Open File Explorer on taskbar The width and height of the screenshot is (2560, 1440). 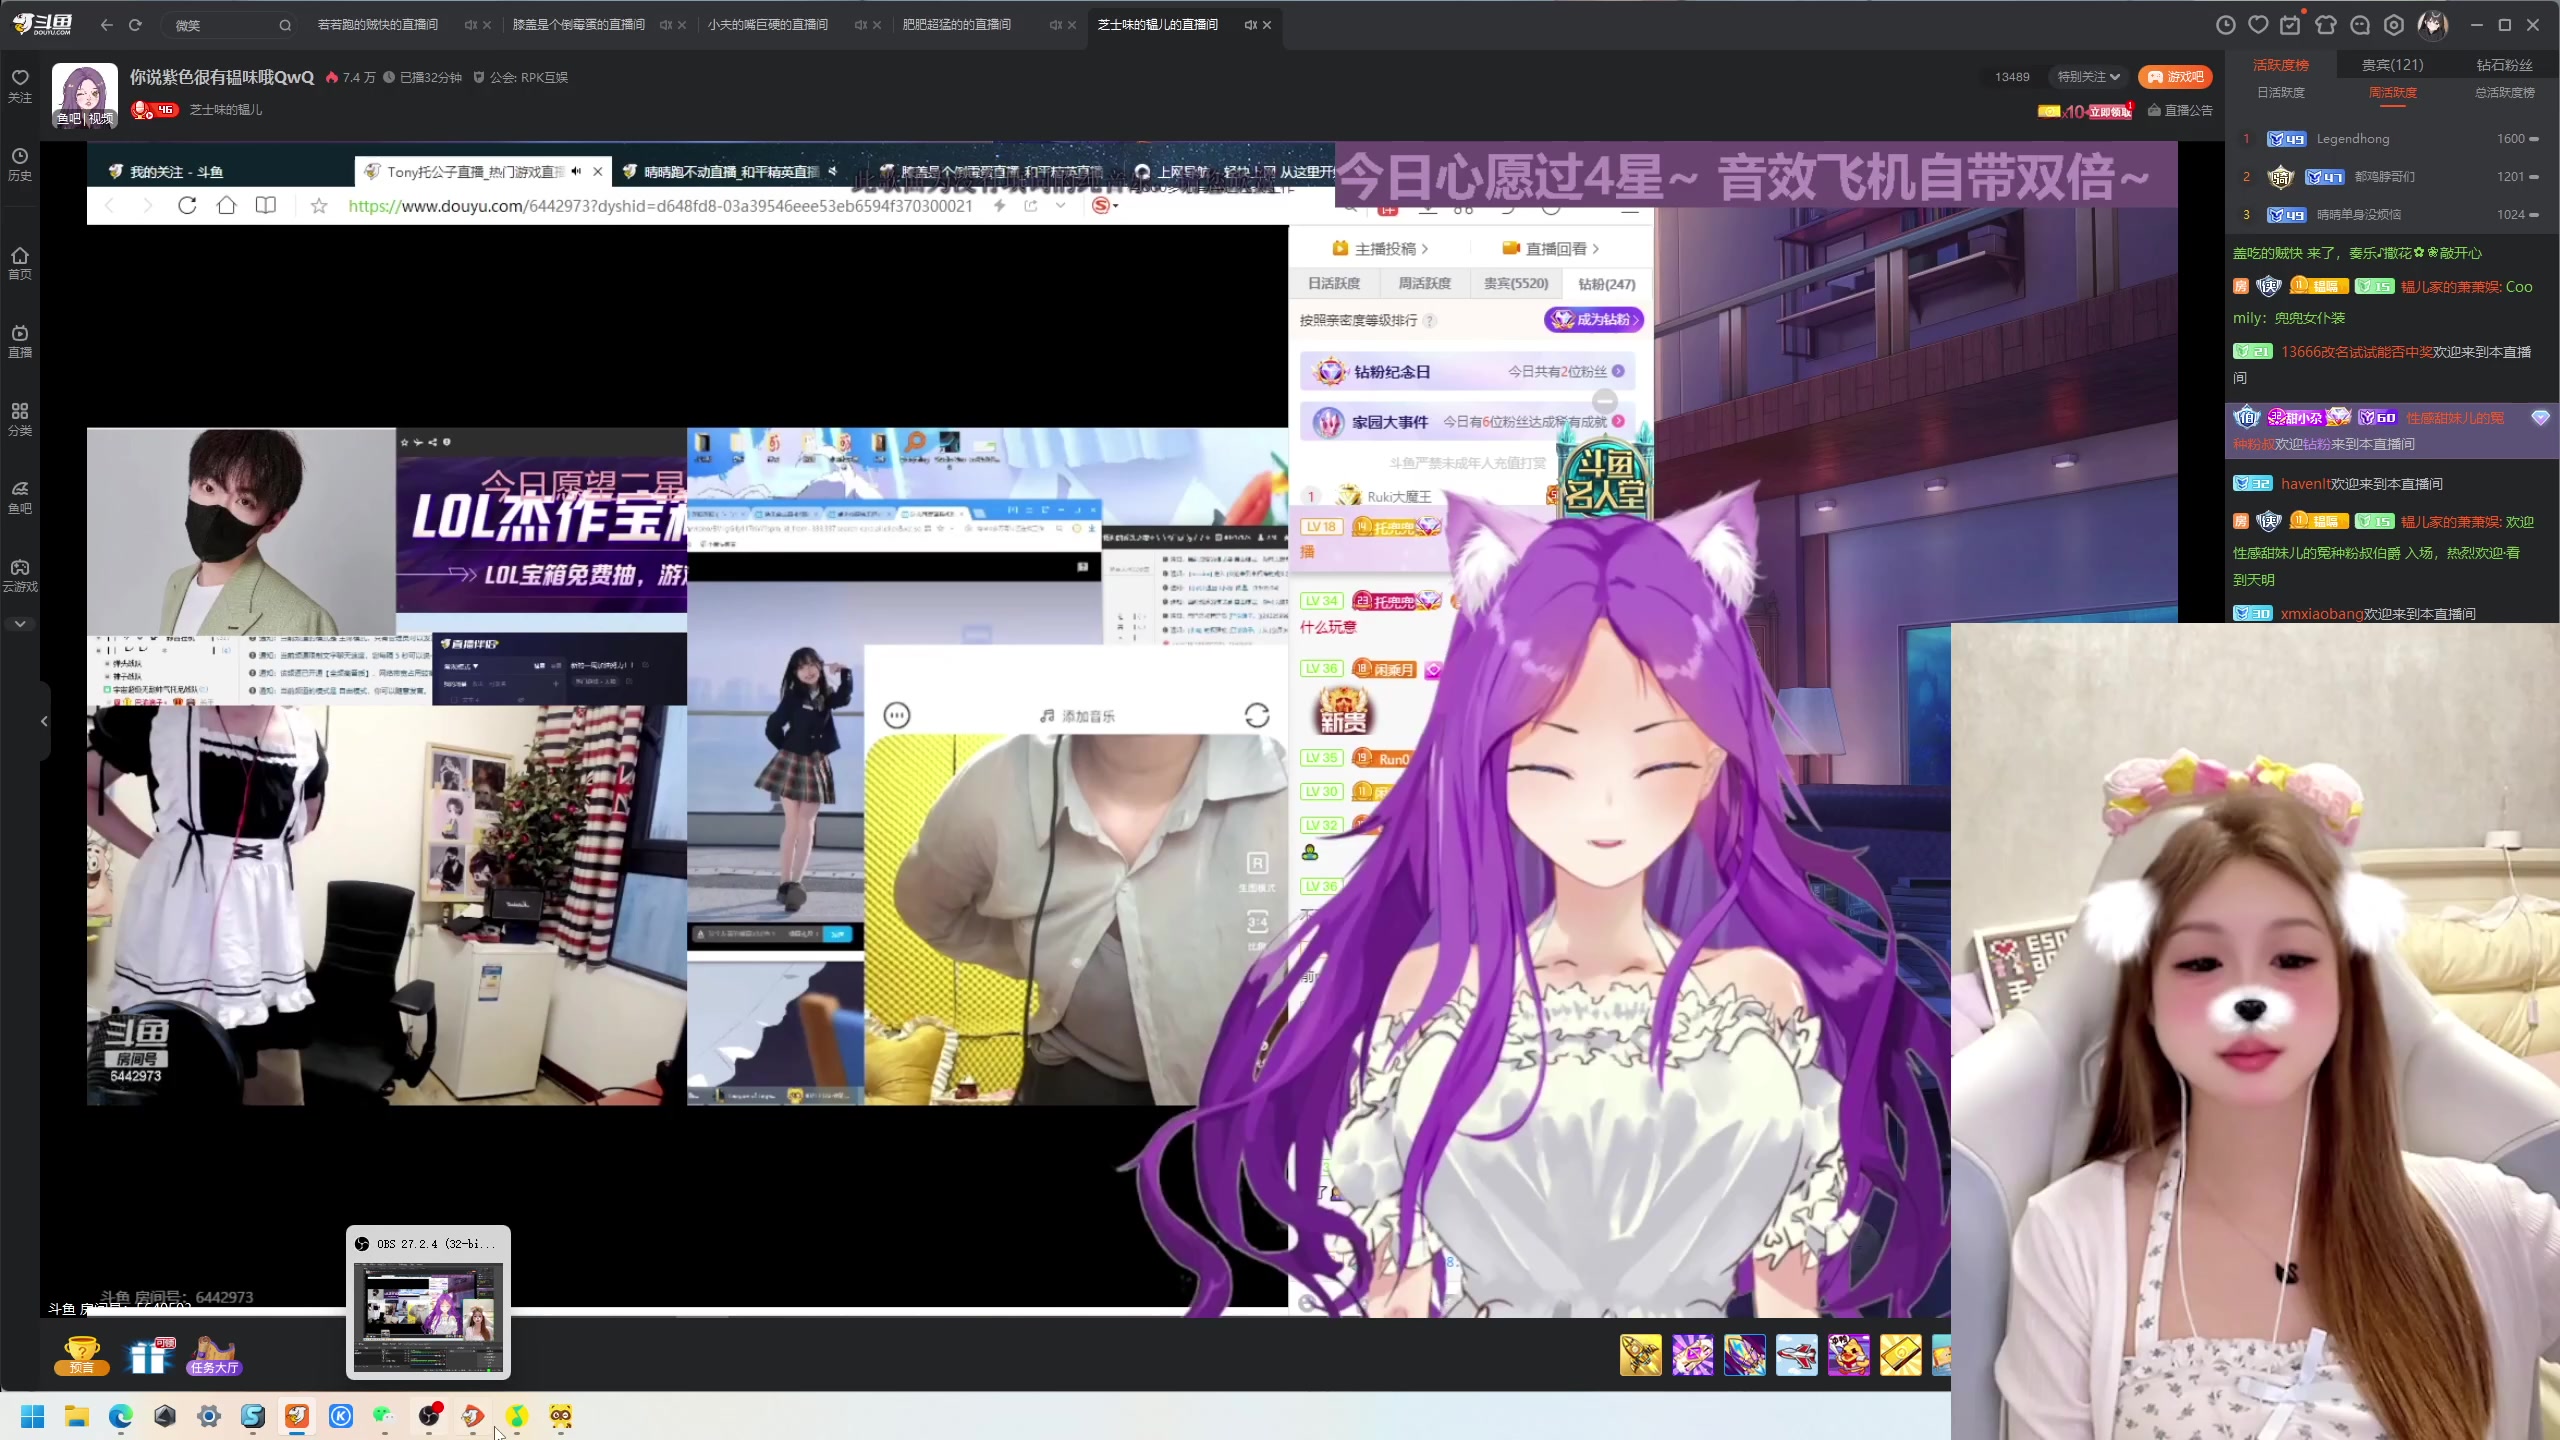76,1416
